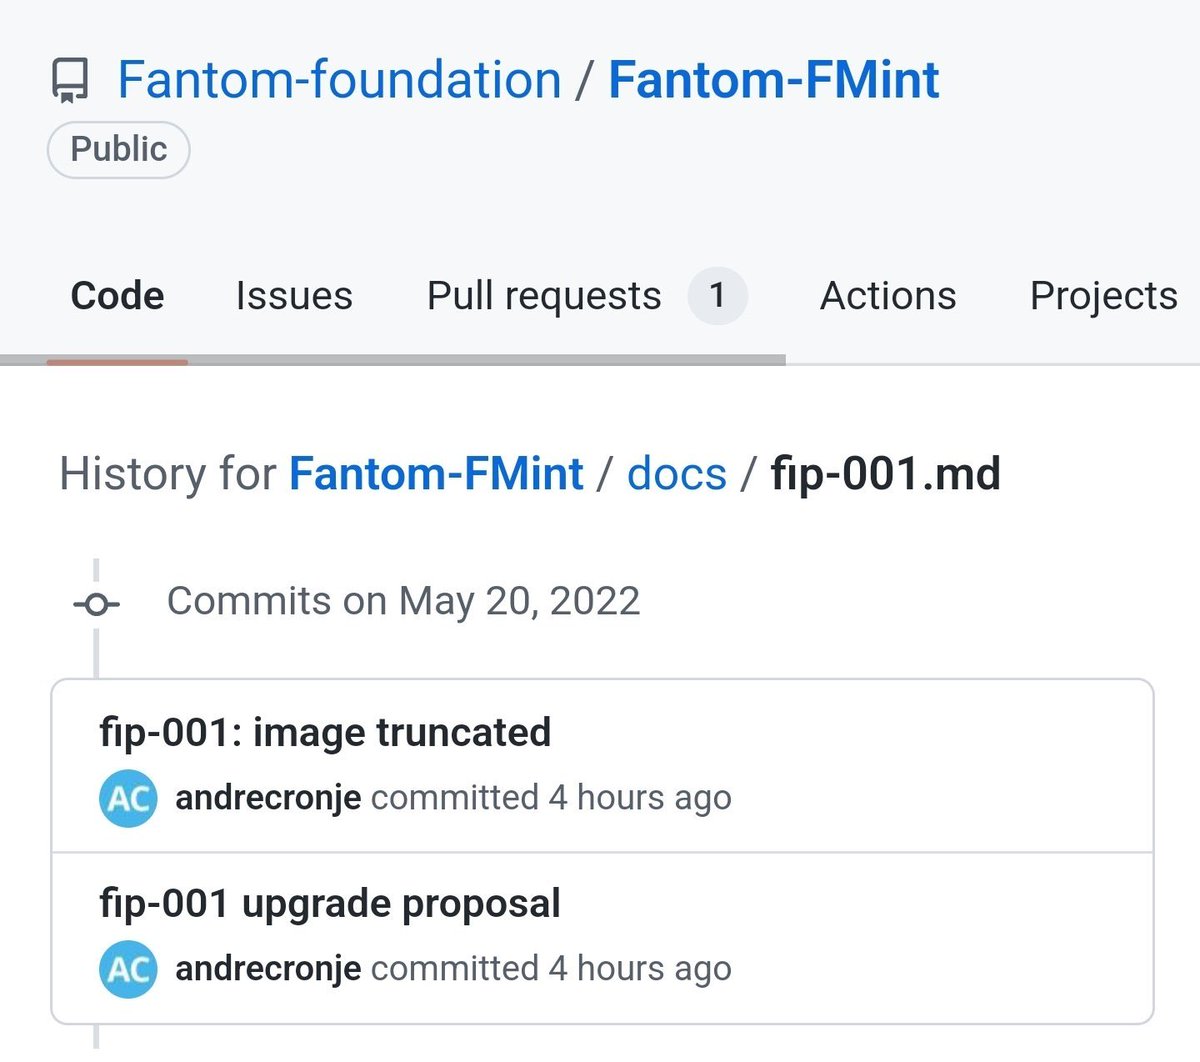Open the Fantom-foundation organization link
The width and height of the screenshot is (1200, 1062).
[x=339, y=79]
